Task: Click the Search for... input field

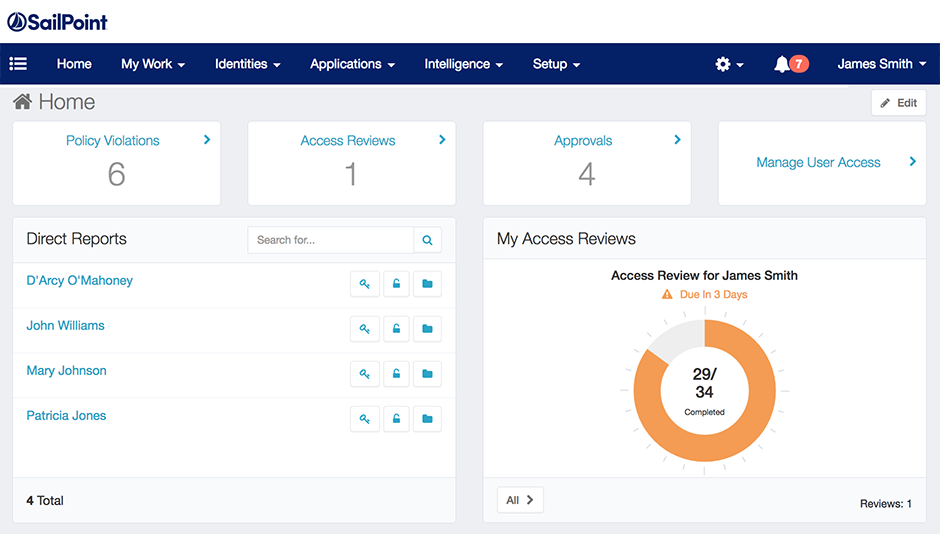Action: pos(331,240)
